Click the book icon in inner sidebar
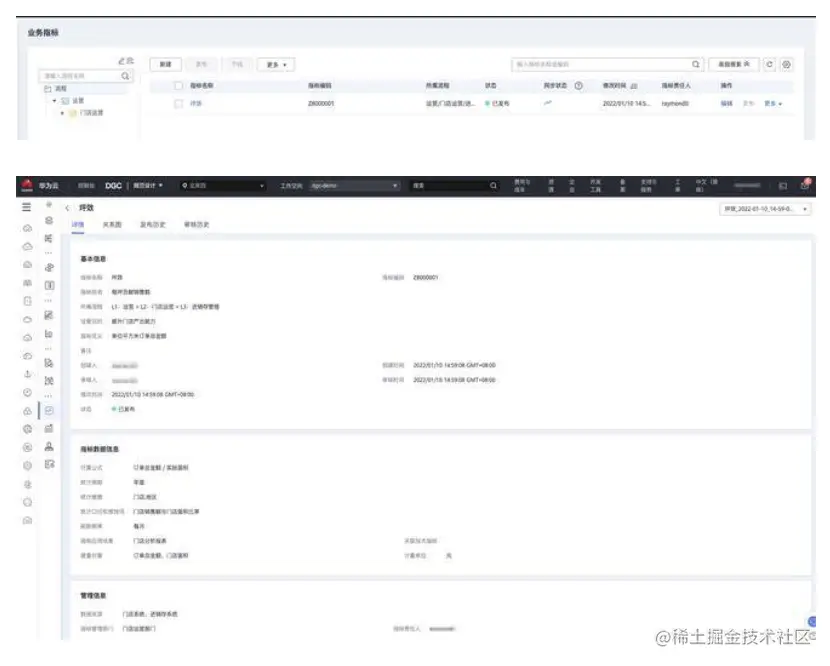This screenshot has height=666, width=830. coord(49,285)
